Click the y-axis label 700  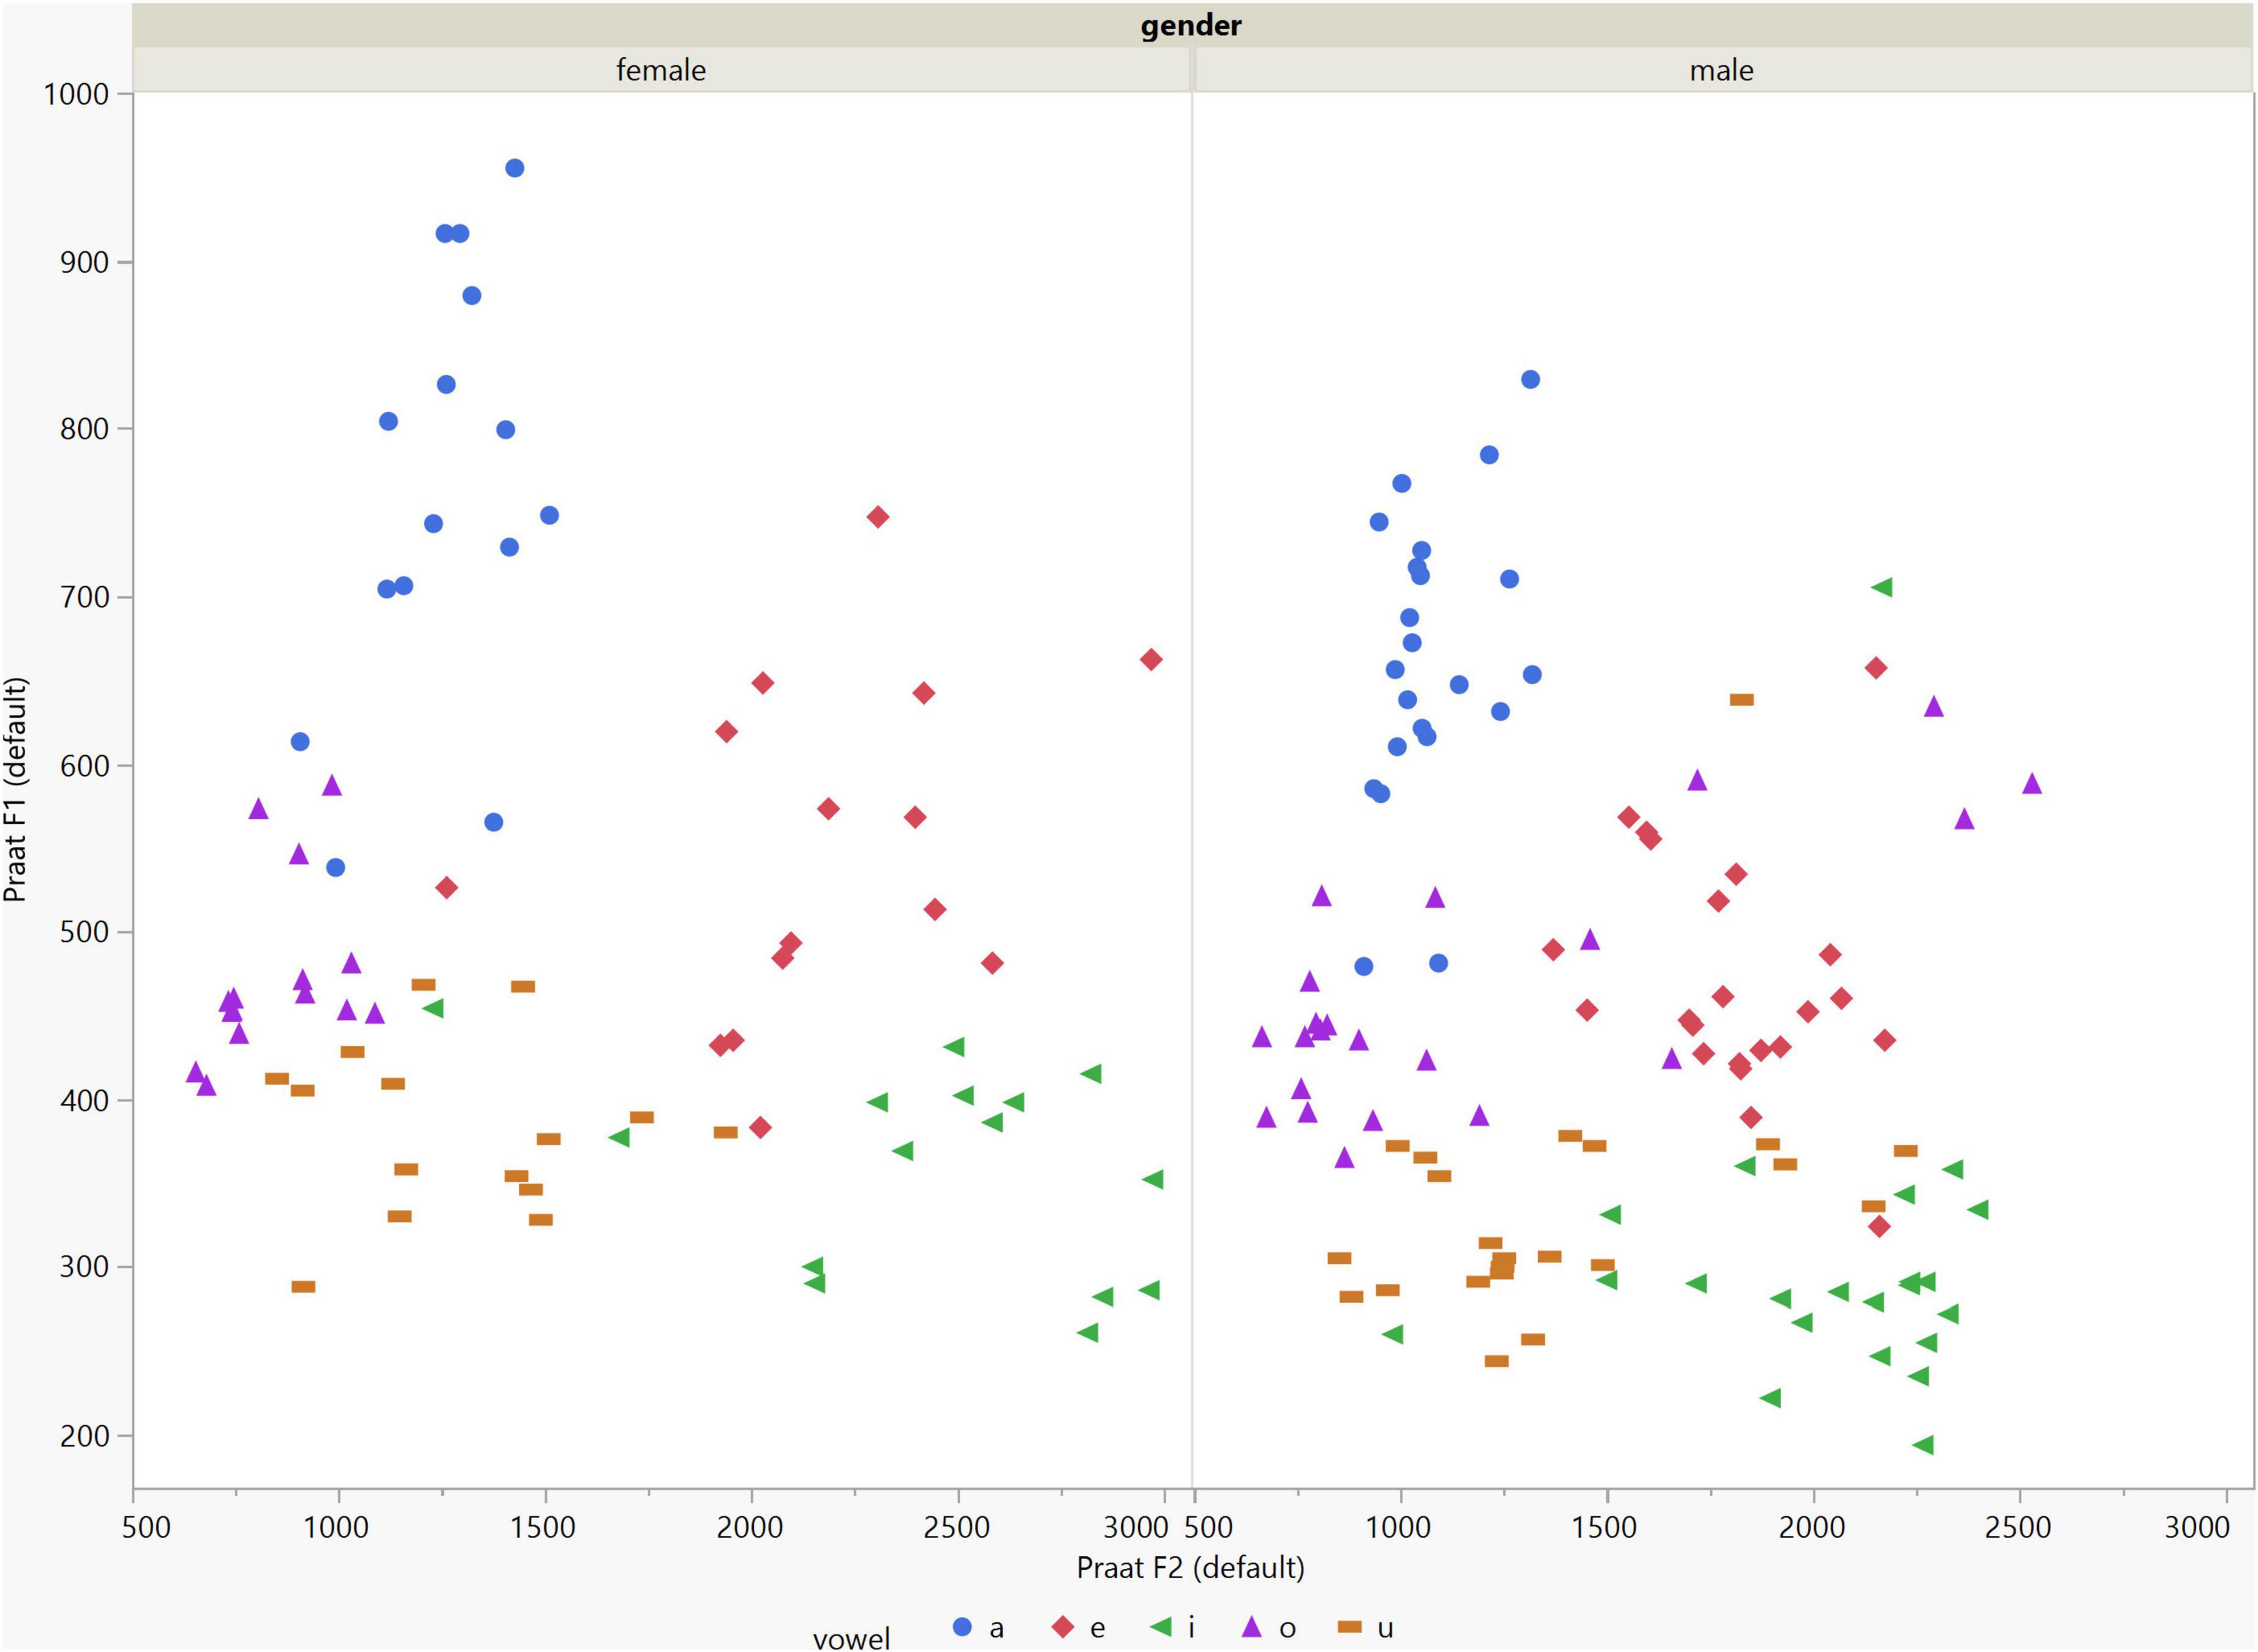[x=84, y=597]
